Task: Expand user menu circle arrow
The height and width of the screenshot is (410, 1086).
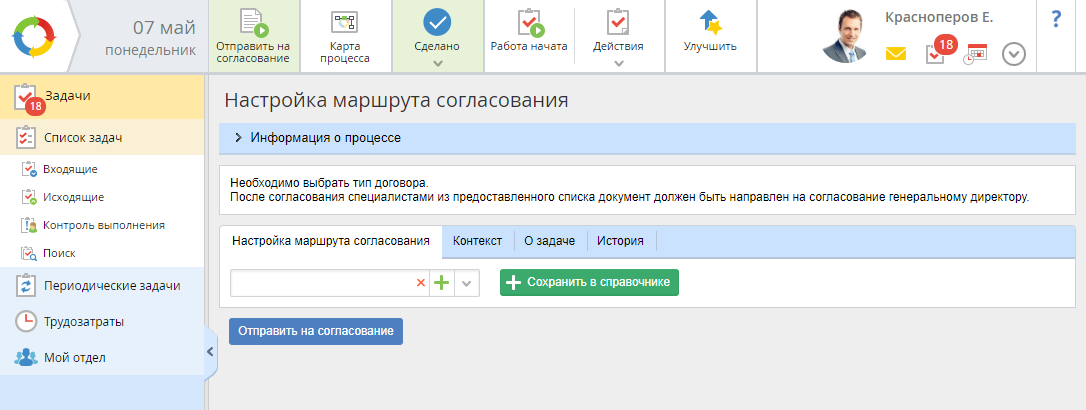Action: pyautogui.click(x=1014, y=54)
